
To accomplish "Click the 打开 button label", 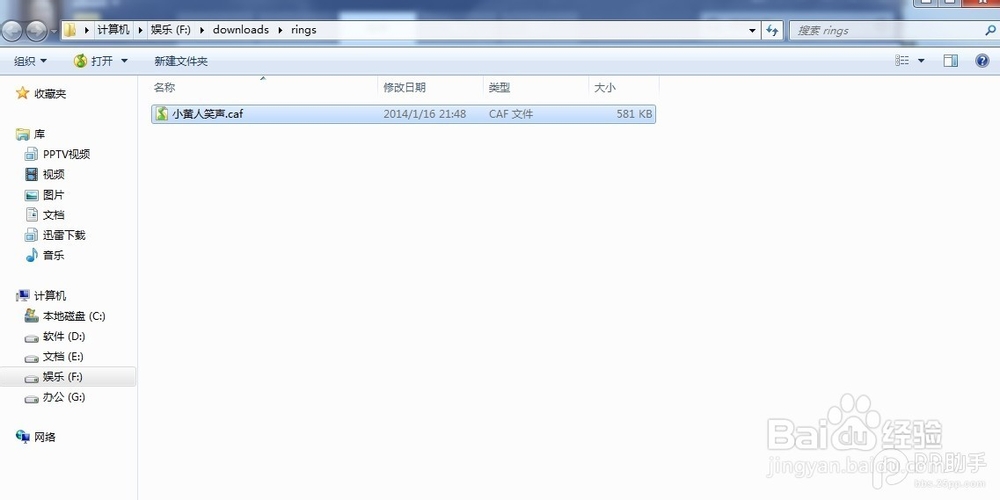I will [x=102, y=61].
